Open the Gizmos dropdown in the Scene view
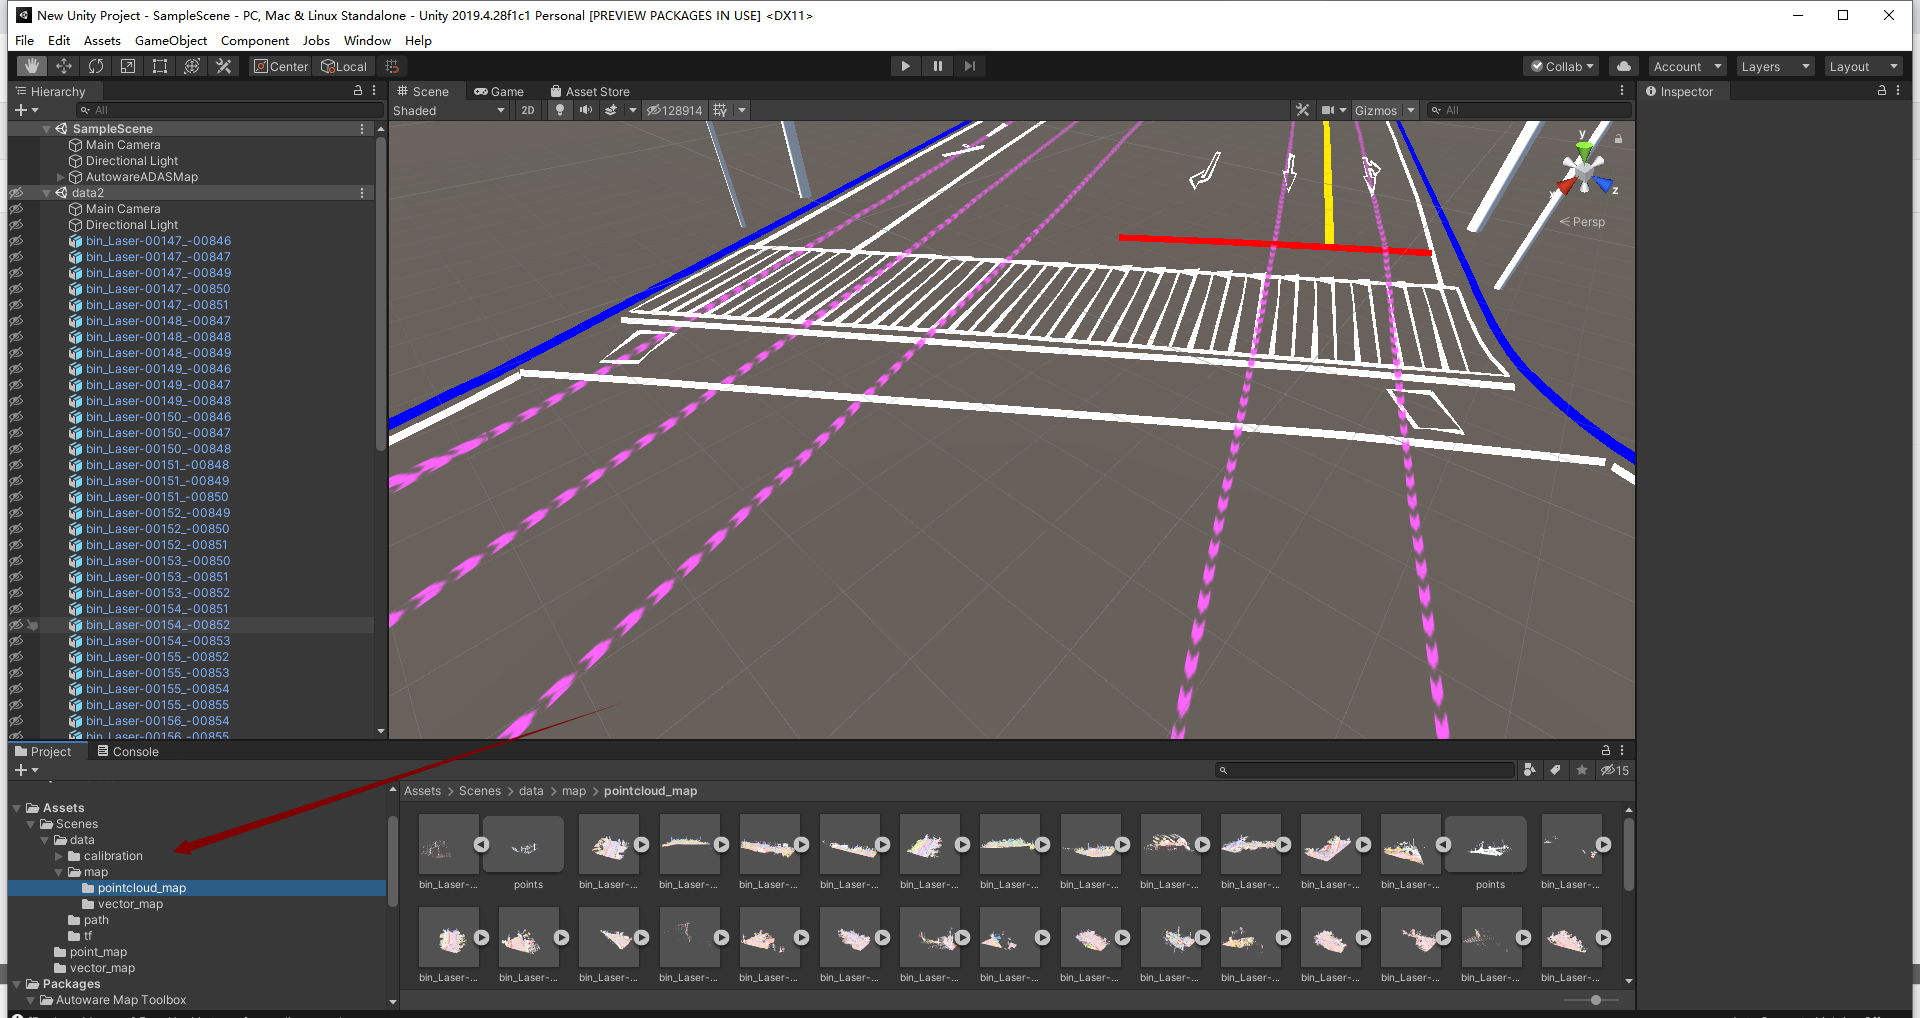Image resolution: width=1920 pixels, height=1018 pixels. (1385, 110)
